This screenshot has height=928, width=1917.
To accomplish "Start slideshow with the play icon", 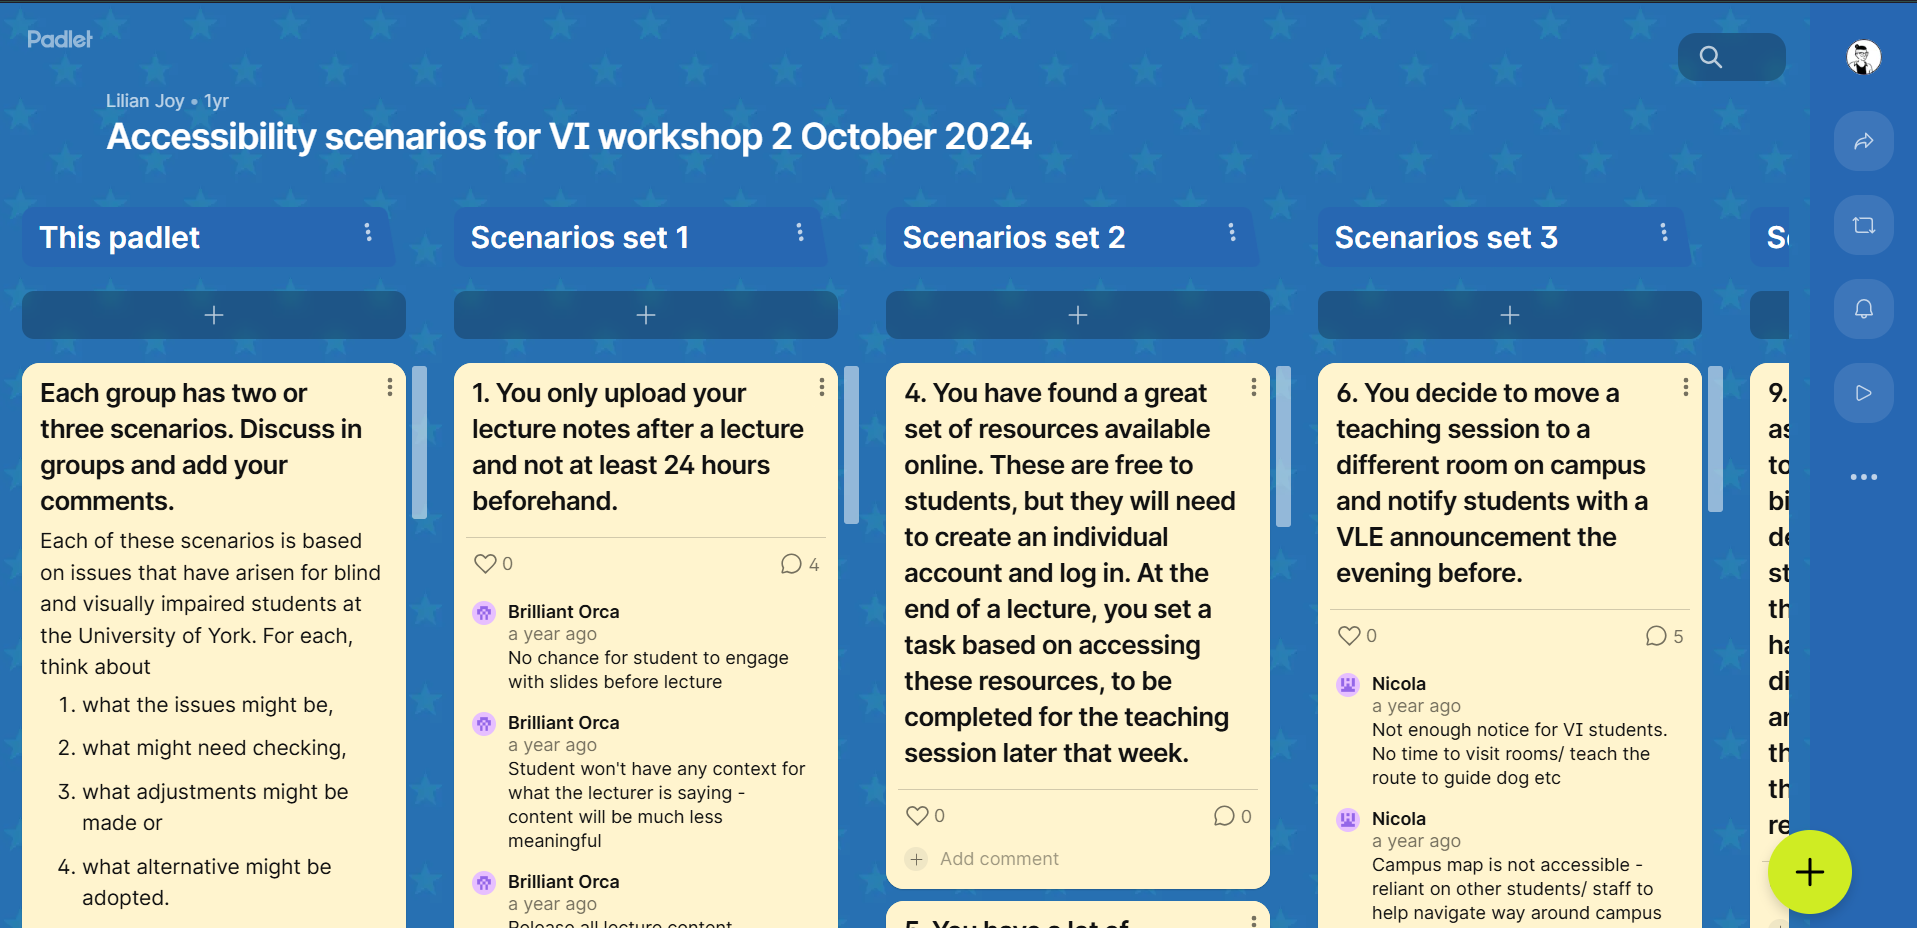I will (x=1863, y=393).
